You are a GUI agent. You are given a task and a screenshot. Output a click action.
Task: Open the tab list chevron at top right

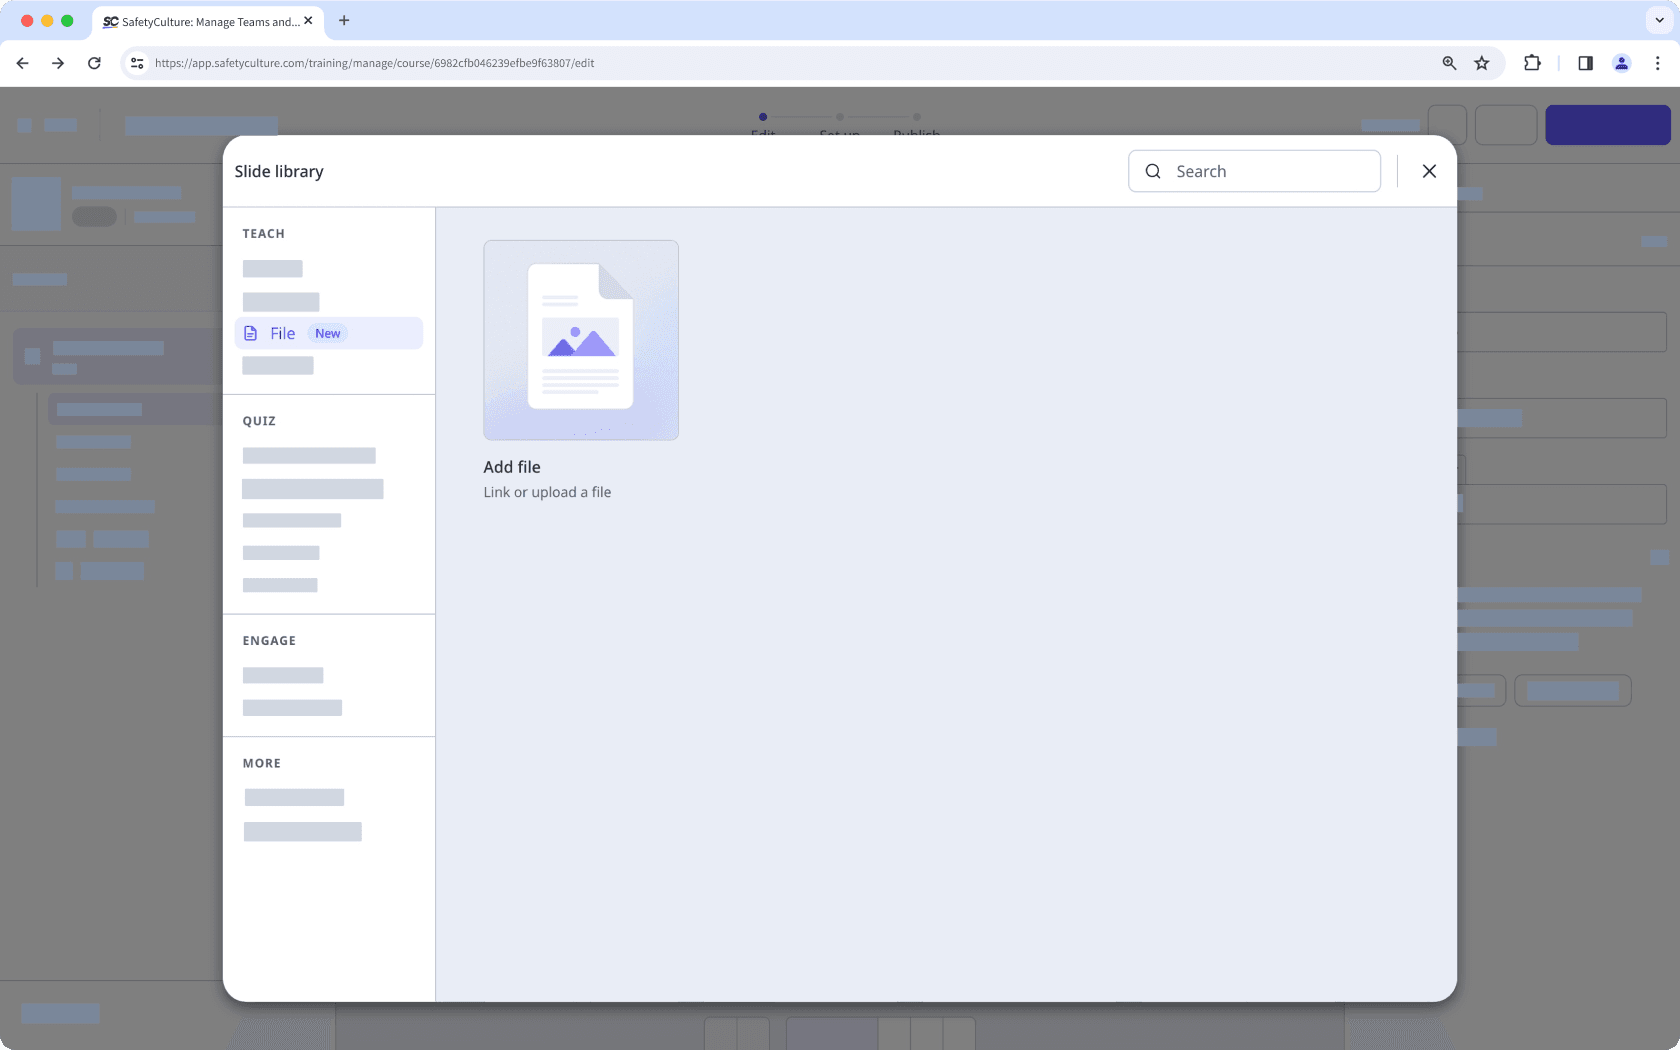[x=1657, y=21]
